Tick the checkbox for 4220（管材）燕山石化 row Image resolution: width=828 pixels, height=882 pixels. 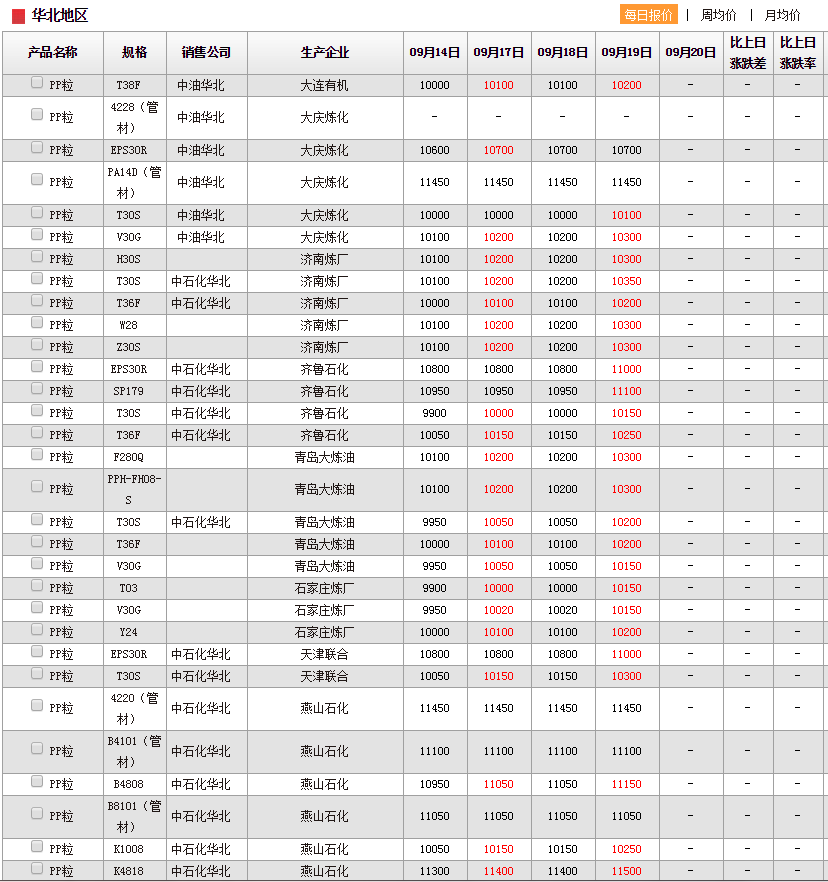pos(37,705)
